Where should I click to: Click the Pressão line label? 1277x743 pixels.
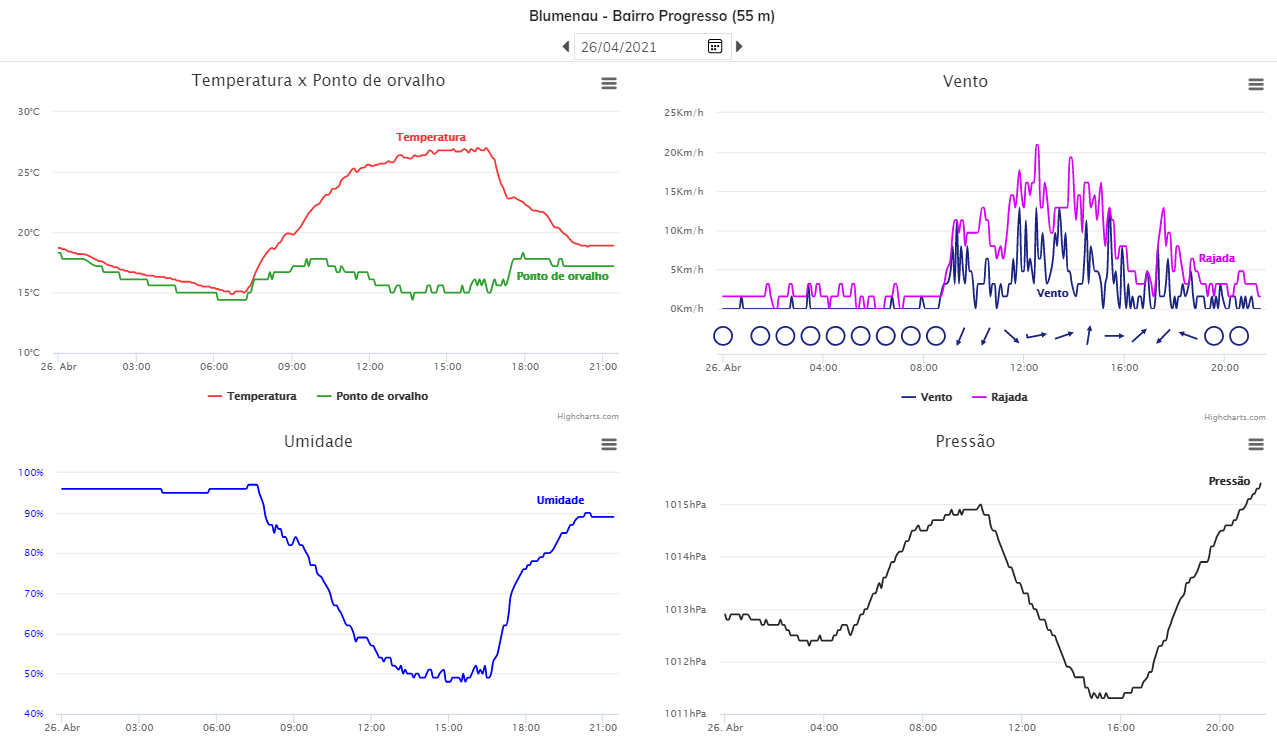(x=1229, y=481)
